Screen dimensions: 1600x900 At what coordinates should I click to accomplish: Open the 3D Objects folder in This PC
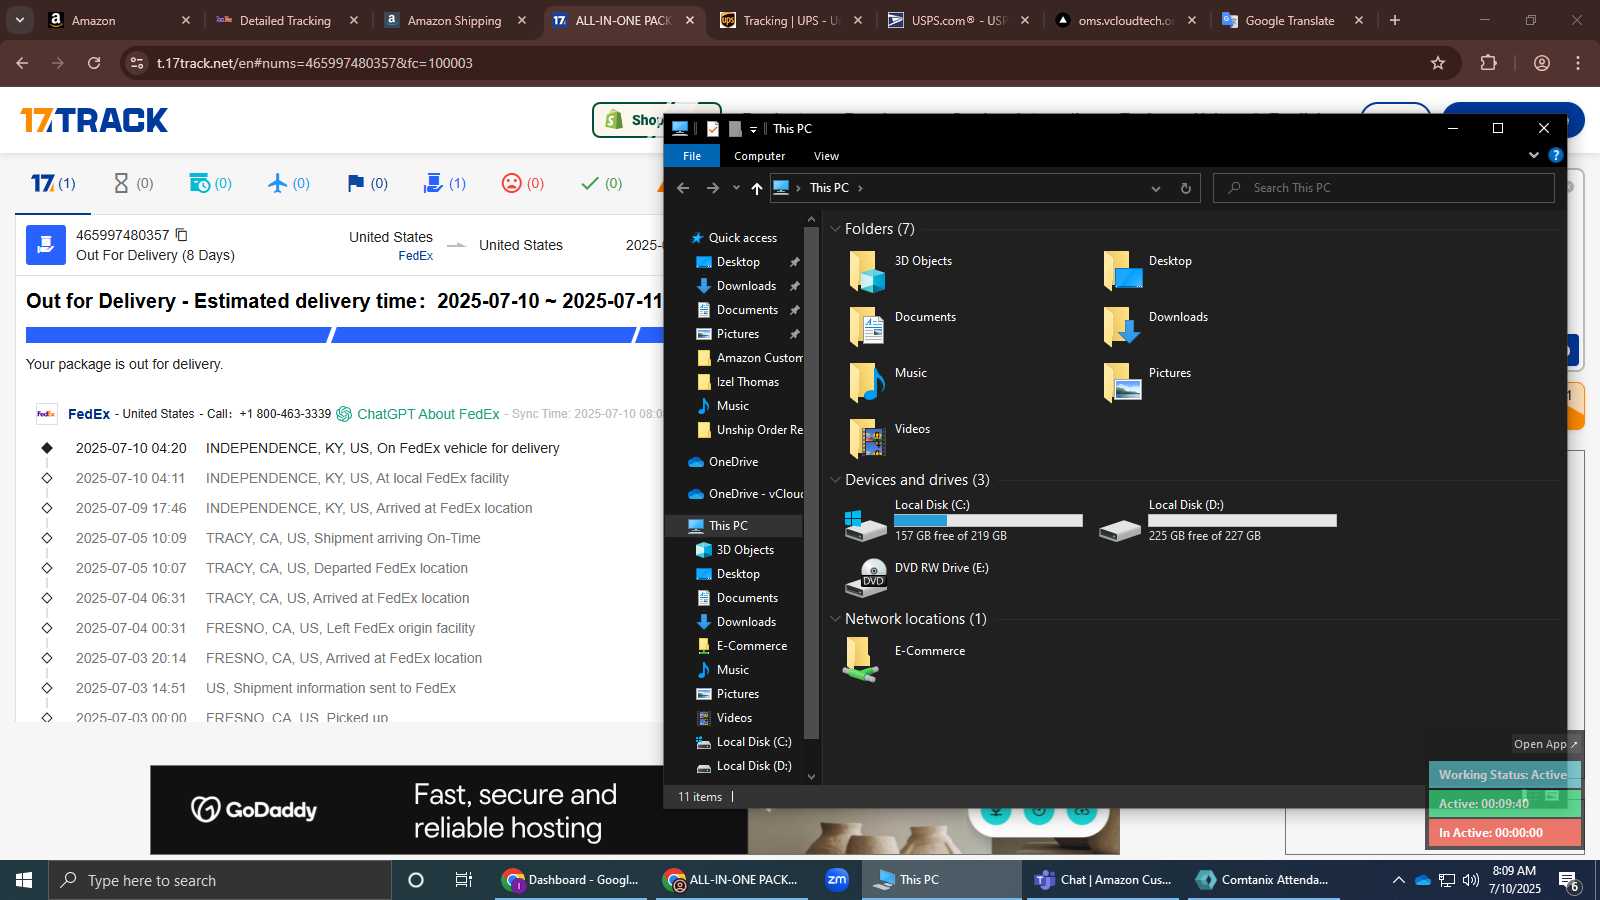click(900, 270)
